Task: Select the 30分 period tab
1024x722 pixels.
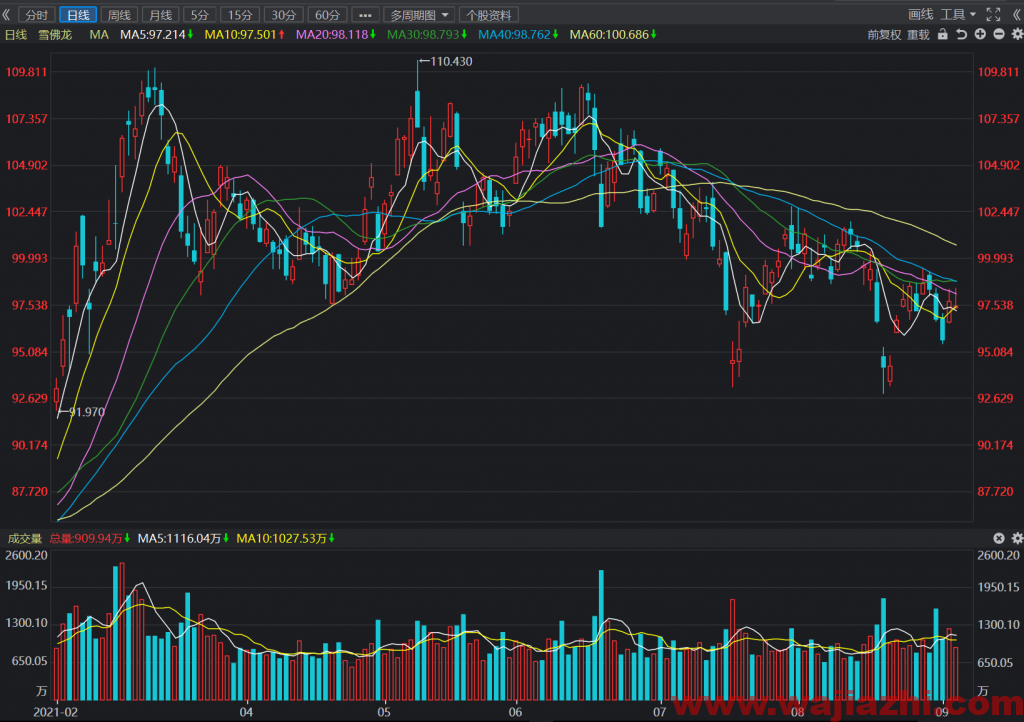Action: tap(283, 14)
